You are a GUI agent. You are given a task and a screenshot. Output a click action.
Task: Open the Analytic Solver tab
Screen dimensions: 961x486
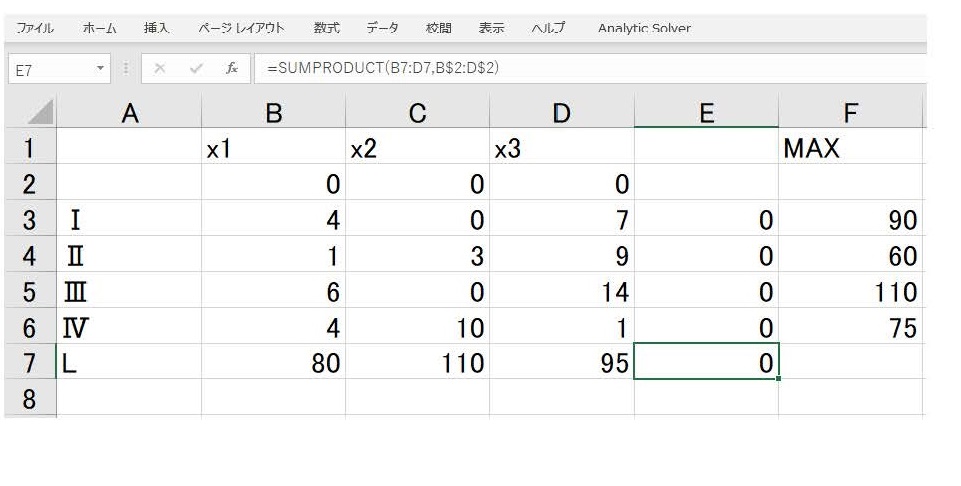tap(644, 28)
